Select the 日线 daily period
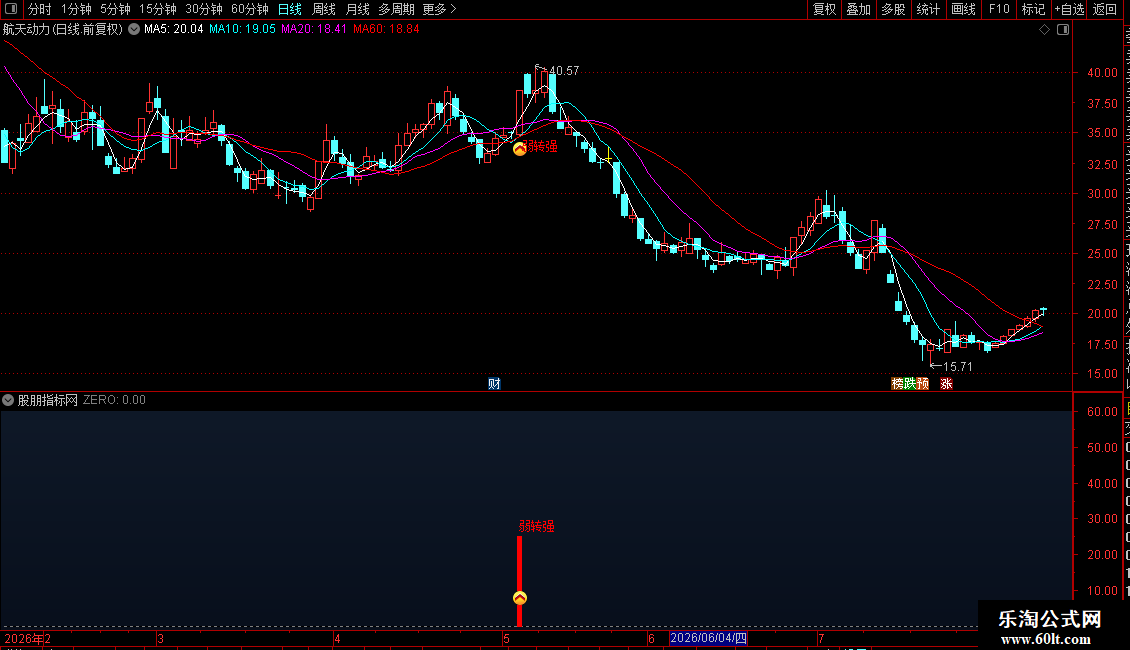This screenshot has width=1130, height=650. click(290, 9)
